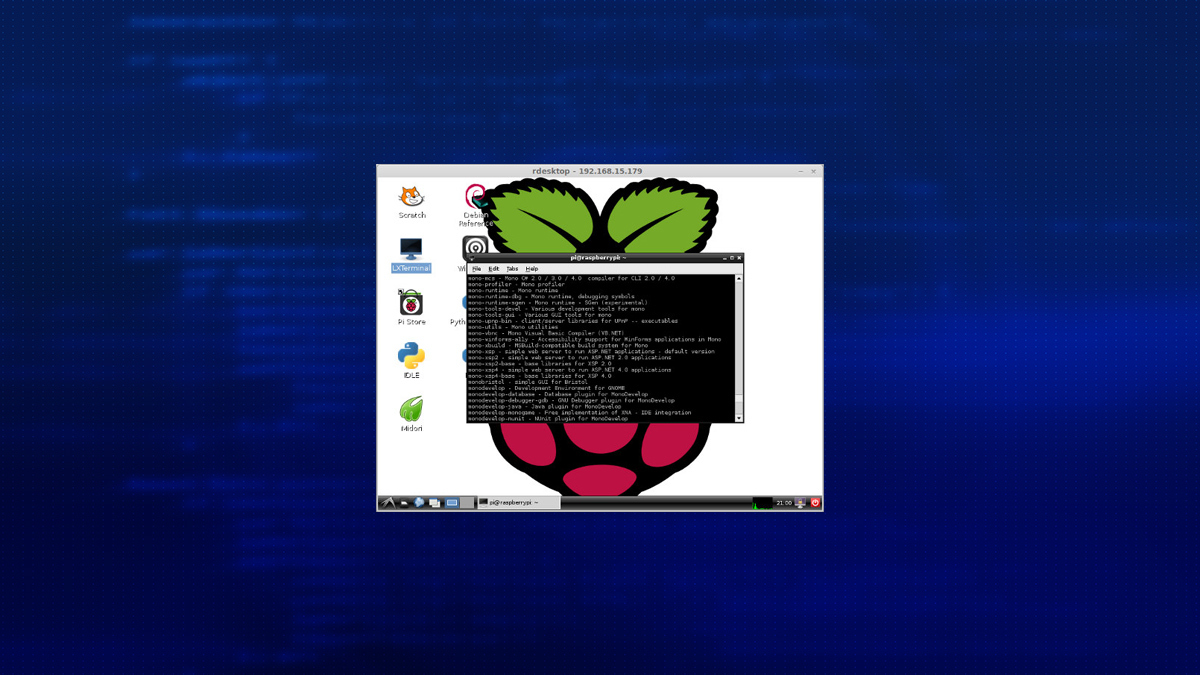
Task: Launch the Pi Store desktop icon
Action: tap(411, 307)
